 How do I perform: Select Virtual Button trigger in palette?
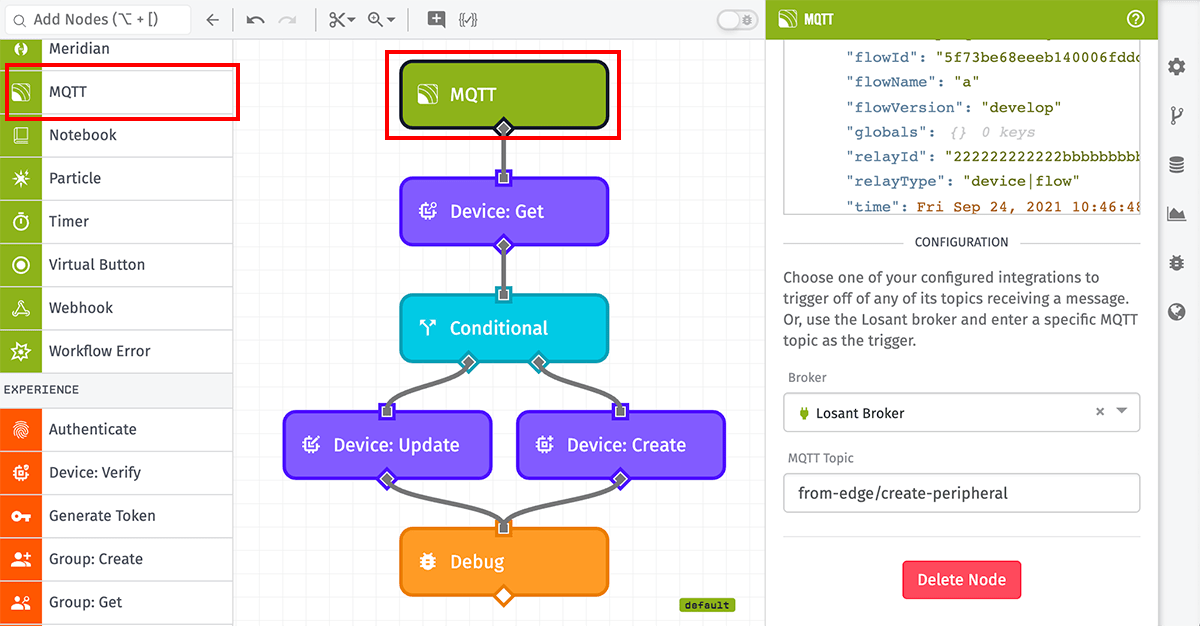pos(116,265)
